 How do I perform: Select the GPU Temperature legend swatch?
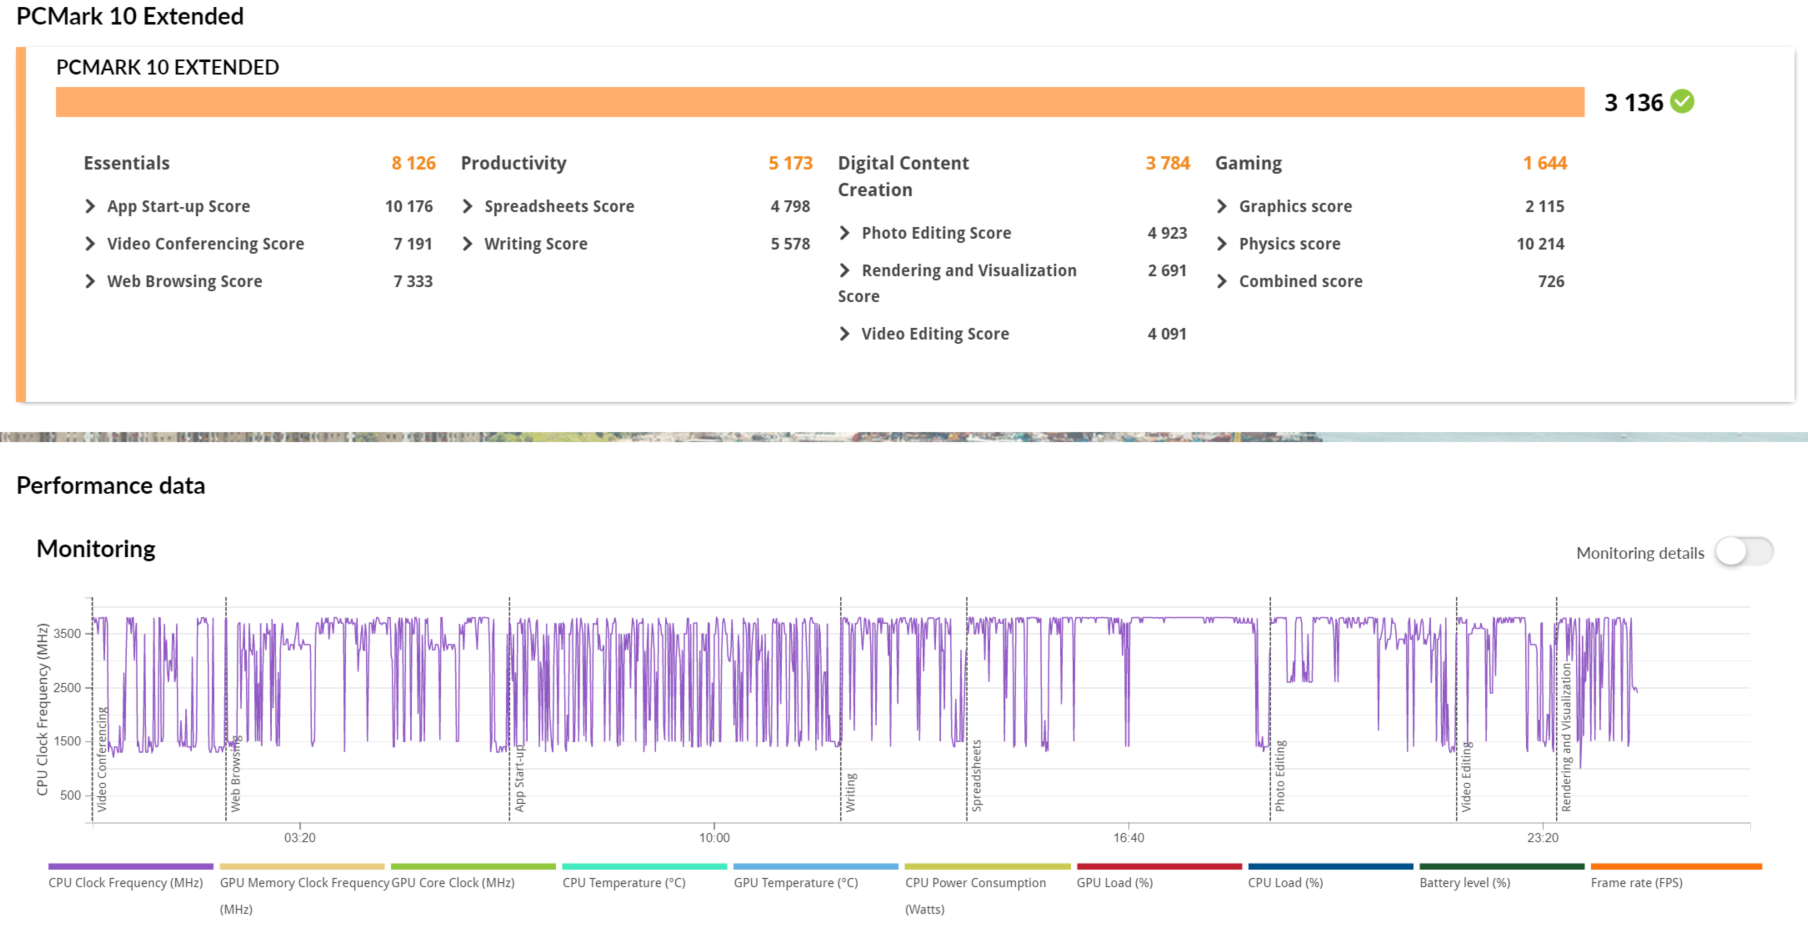(816, 867)
